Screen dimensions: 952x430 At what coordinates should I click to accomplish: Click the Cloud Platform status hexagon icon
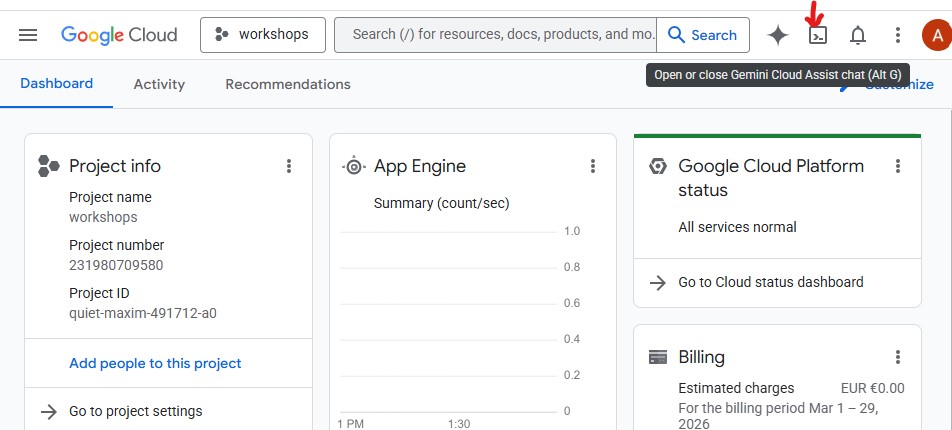658,166
